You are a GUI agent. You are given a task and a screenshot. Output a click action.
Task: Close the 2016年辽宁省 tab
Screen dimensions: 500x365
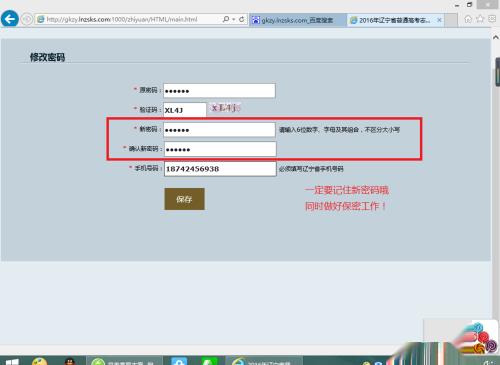pos(439,20)
